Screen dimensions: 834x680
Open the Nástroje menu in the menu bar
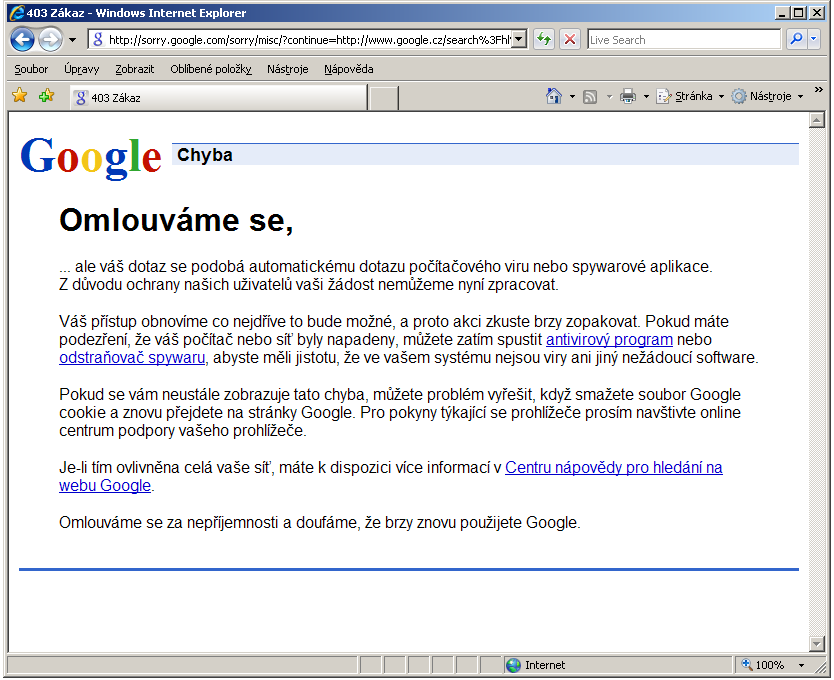point(287,69)
